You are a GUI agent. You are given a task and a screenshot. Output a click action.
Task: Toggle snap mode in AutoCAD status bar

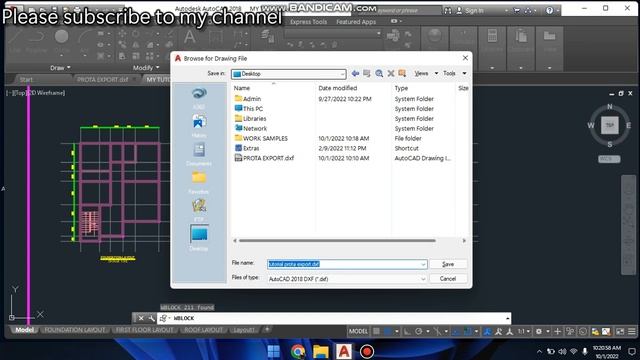click(x=388, y=331)
